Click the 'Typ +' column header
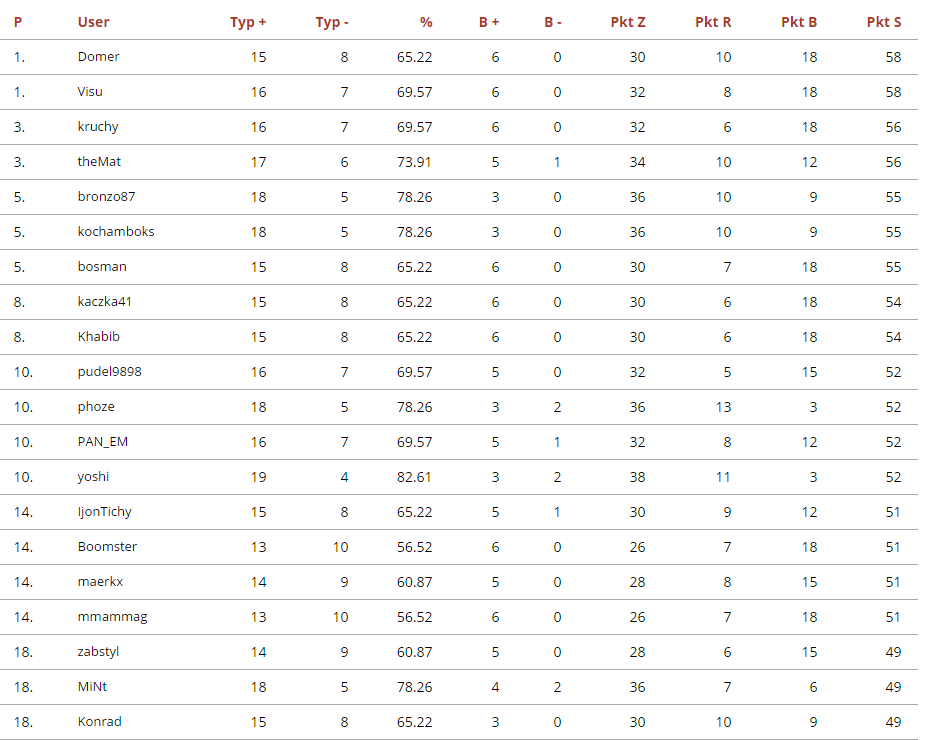925x740 pixels. 248,22
